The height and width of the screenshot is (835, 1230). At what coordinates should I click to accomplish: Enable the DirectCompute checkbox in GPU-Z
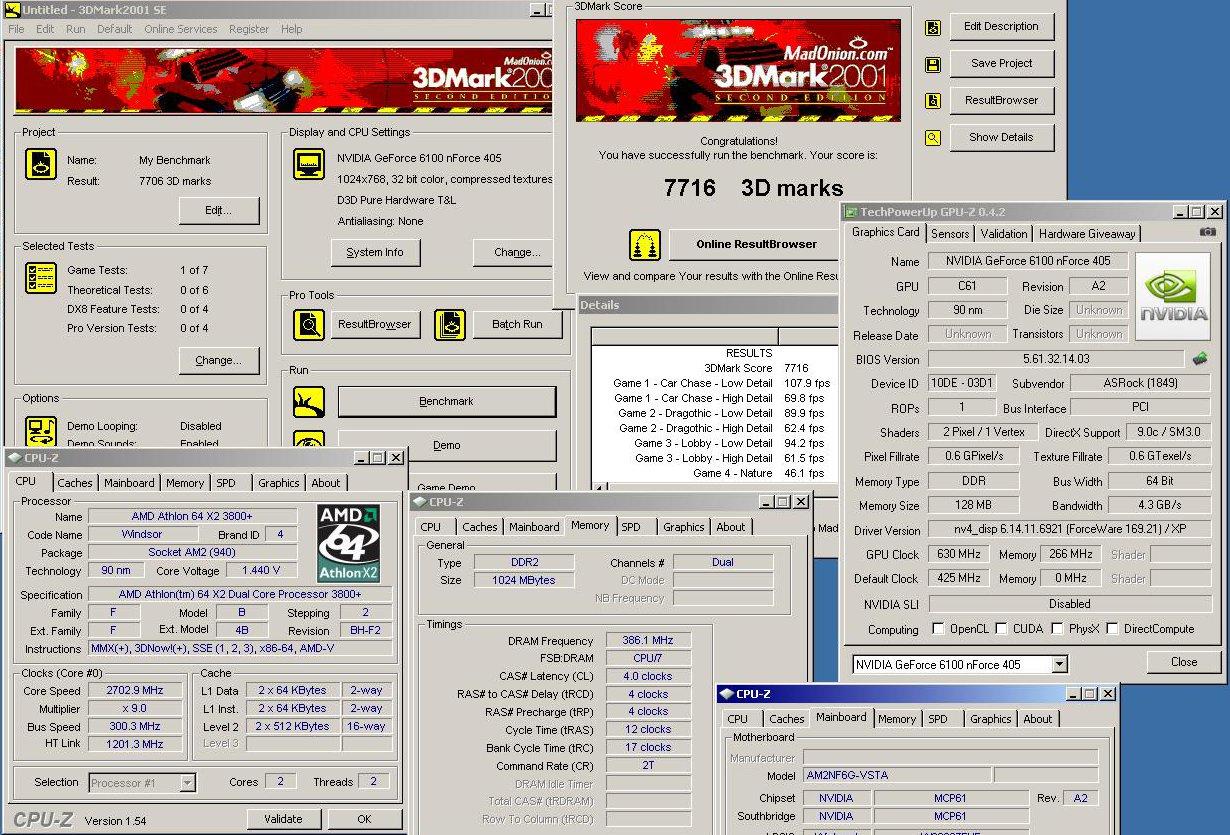click(x=1113, y=629)
